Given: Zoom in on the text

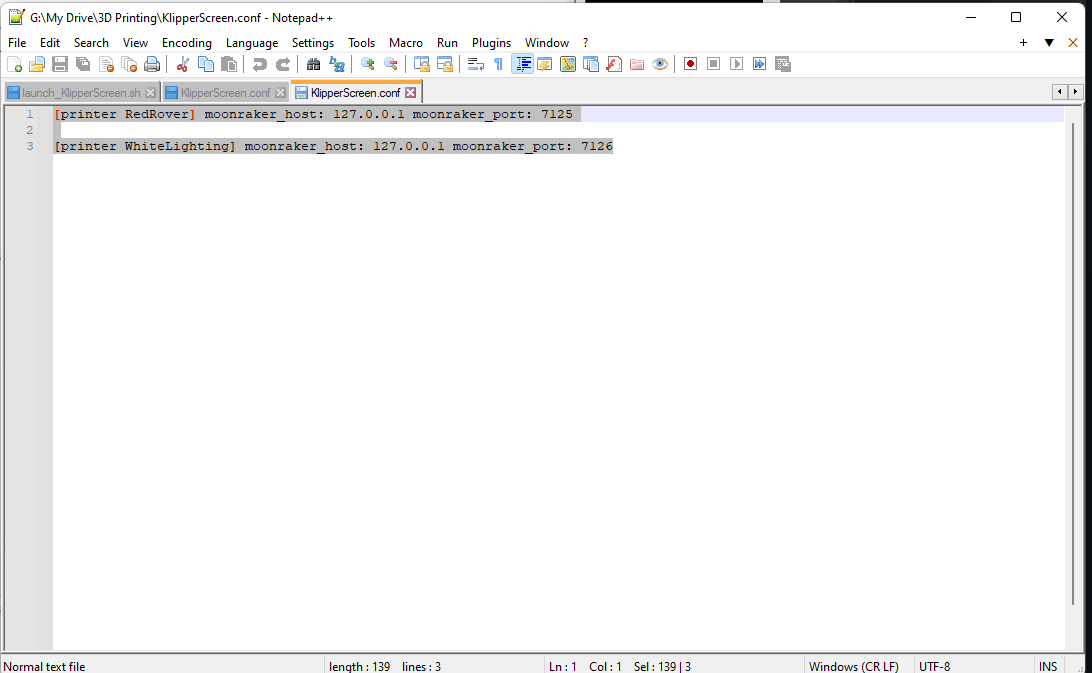Looking at the screenshot, I should click(367, 63).
